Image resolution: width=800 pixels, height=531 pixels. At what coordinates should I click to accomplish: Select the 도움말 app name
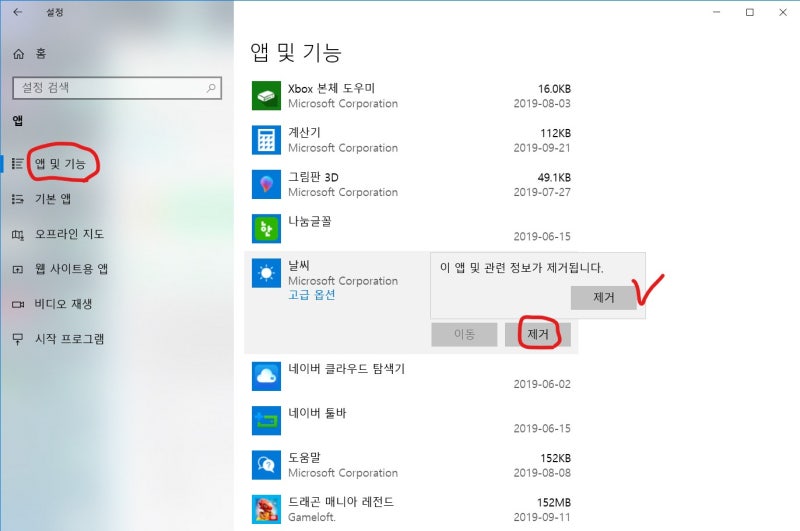point(305,458)
